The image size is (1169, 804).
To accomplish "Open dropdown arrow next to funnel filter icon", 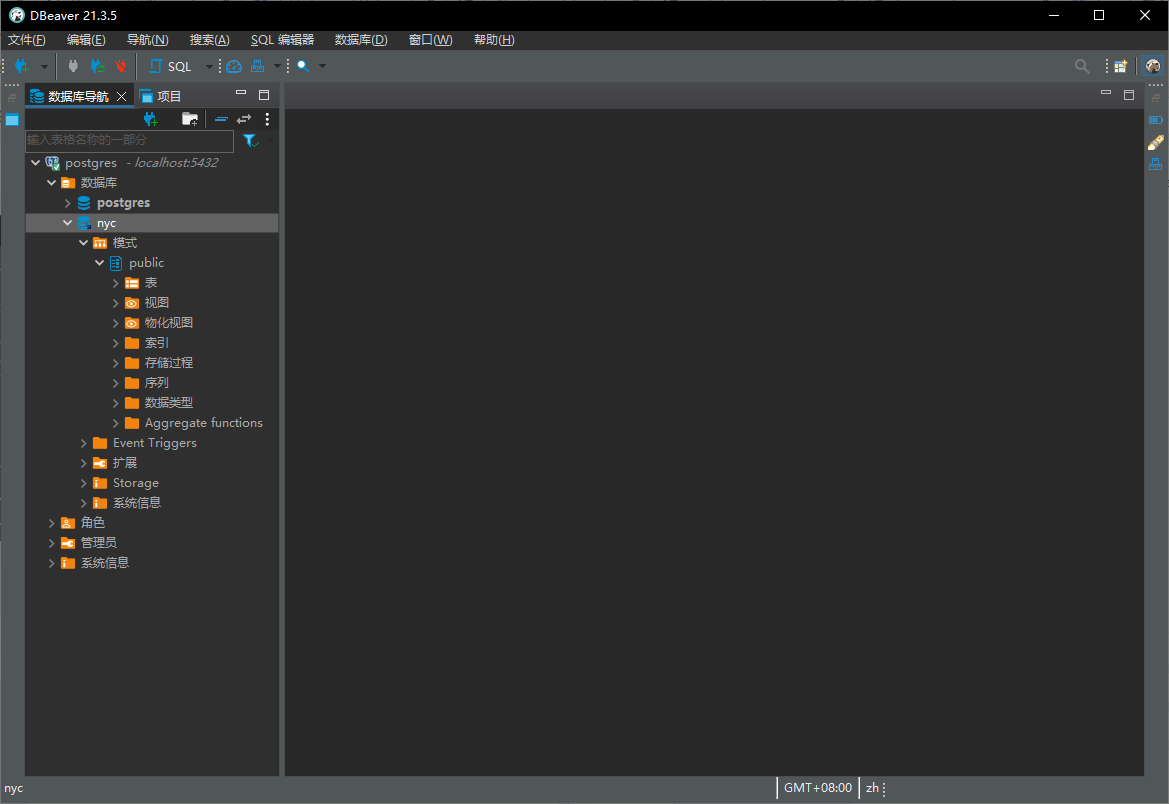I will pyautogui.click(x=270, y=140).
